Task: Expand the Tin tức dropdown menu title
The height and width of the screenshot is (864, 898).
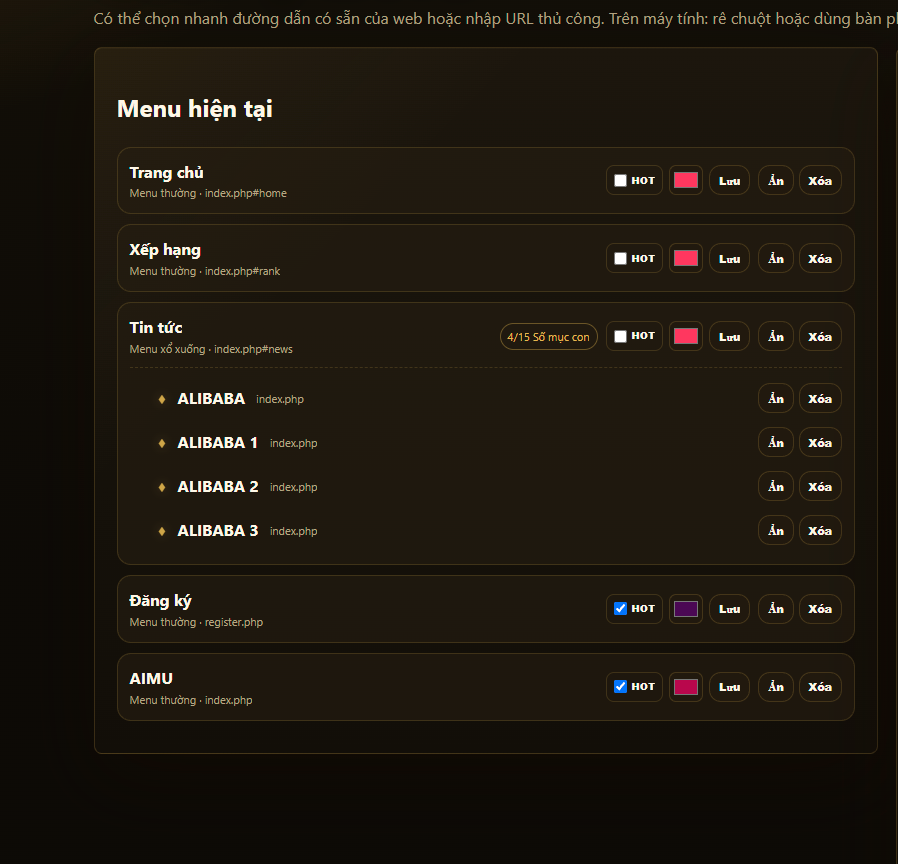Action: [x=156, y=328]
